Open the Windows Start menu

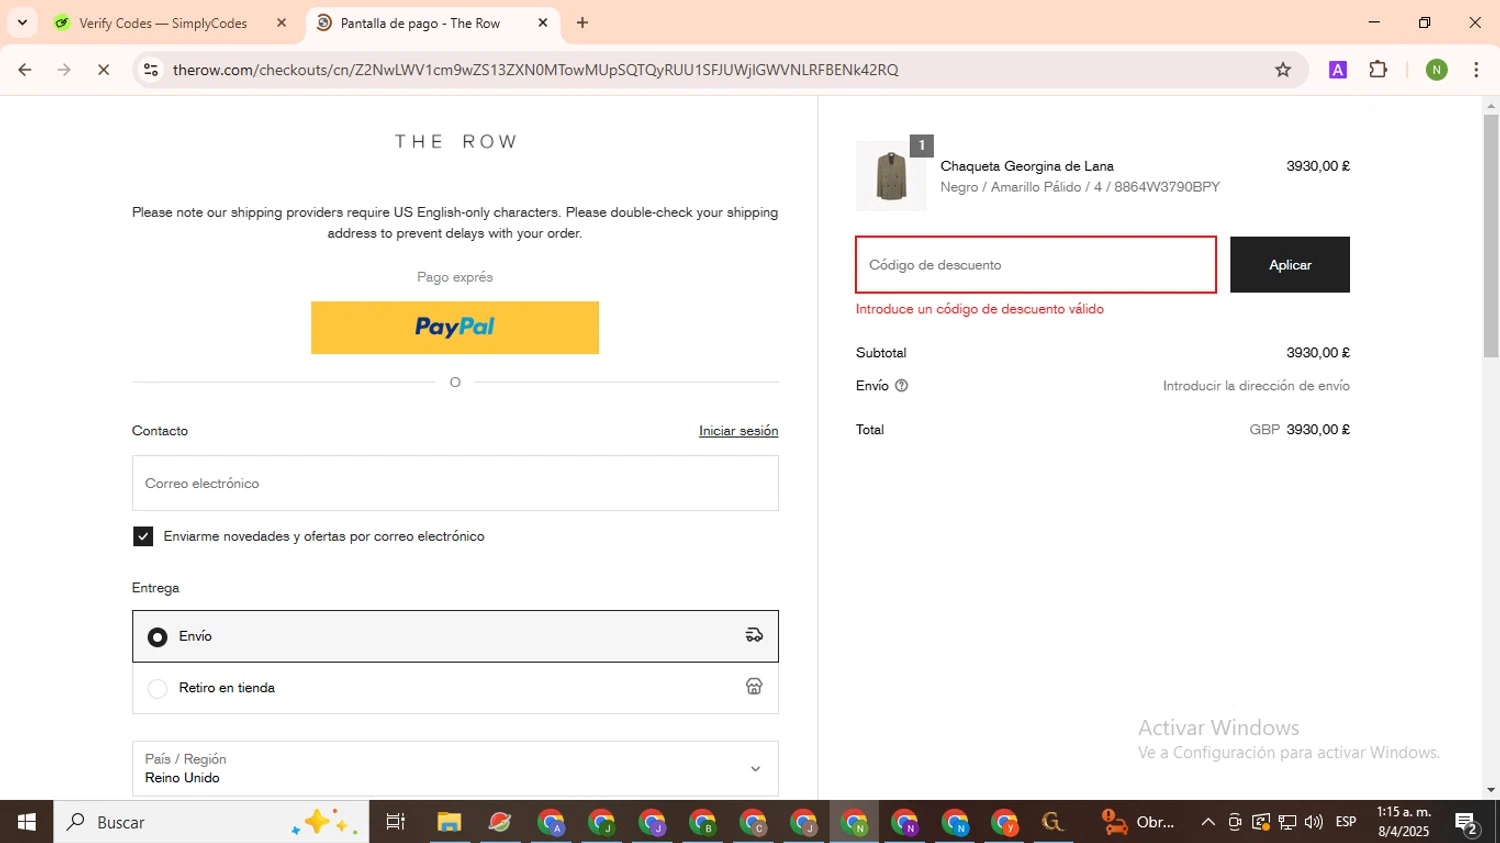pyautogui.click(x=26, y=822)
